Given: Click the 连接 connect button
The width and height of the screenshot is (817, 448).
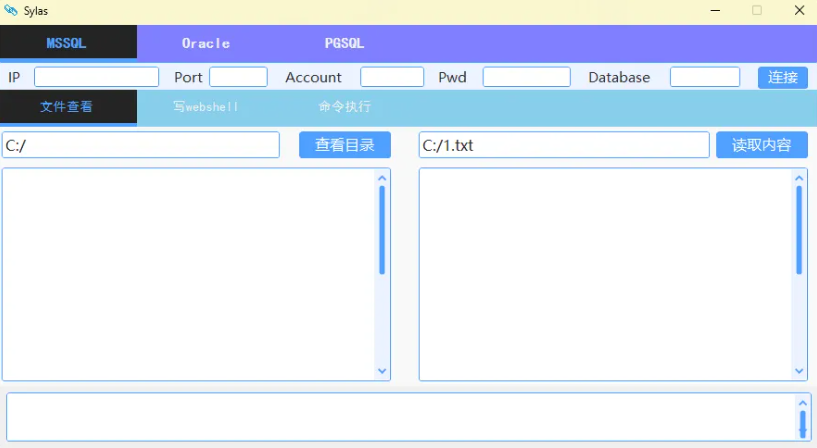Looking at the screenshot, I should pos(783,78).
